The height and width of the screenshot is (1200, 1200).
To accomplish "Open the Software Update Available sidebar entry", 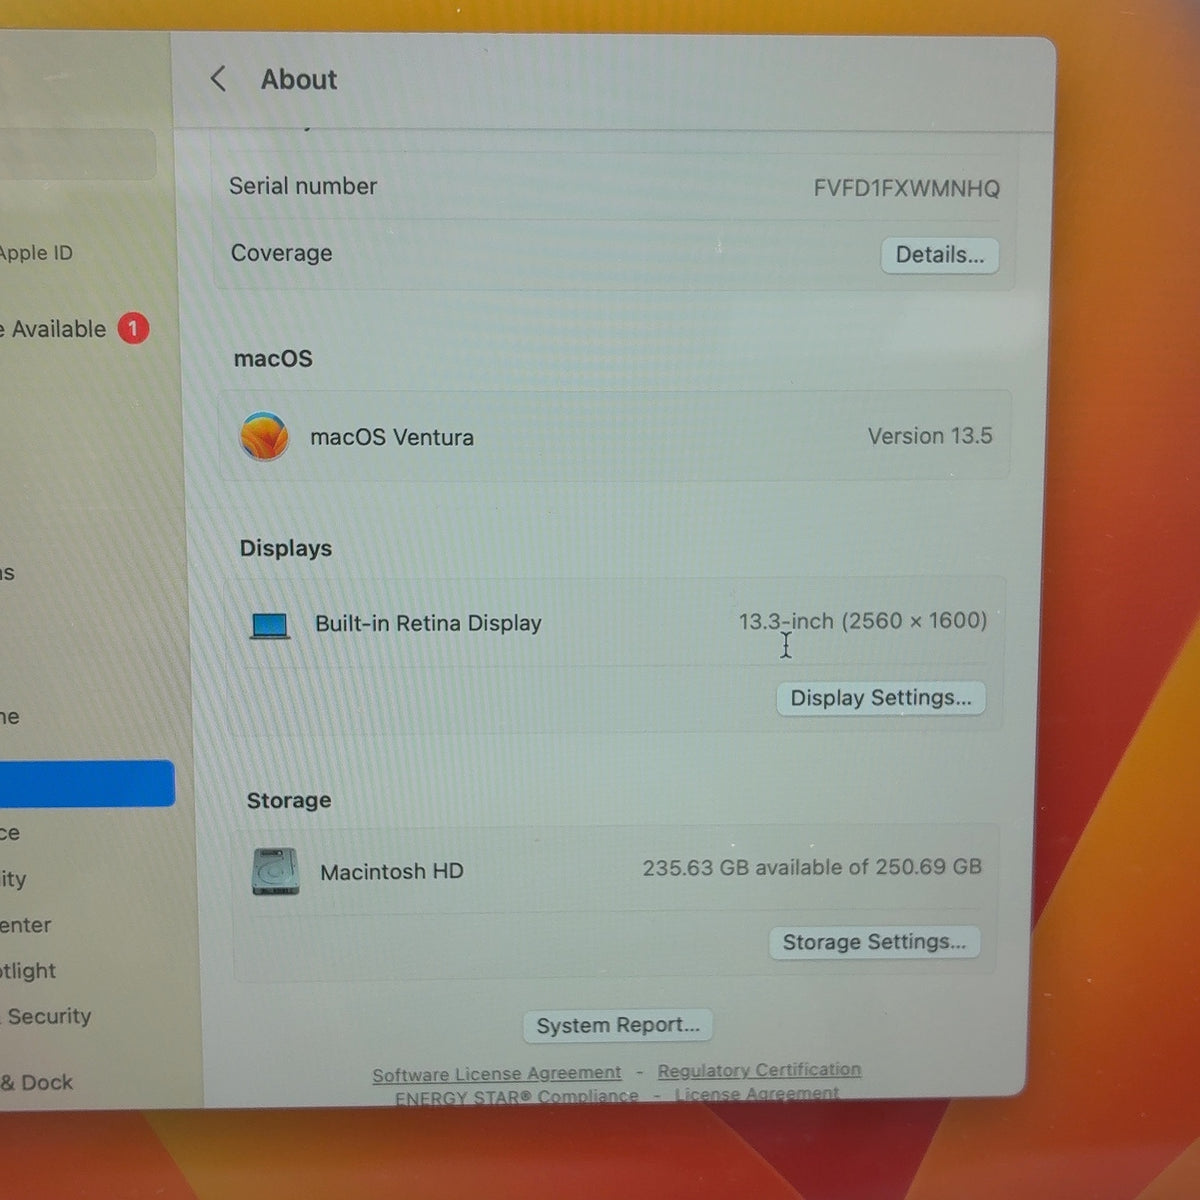I will (x=74, y=329).
